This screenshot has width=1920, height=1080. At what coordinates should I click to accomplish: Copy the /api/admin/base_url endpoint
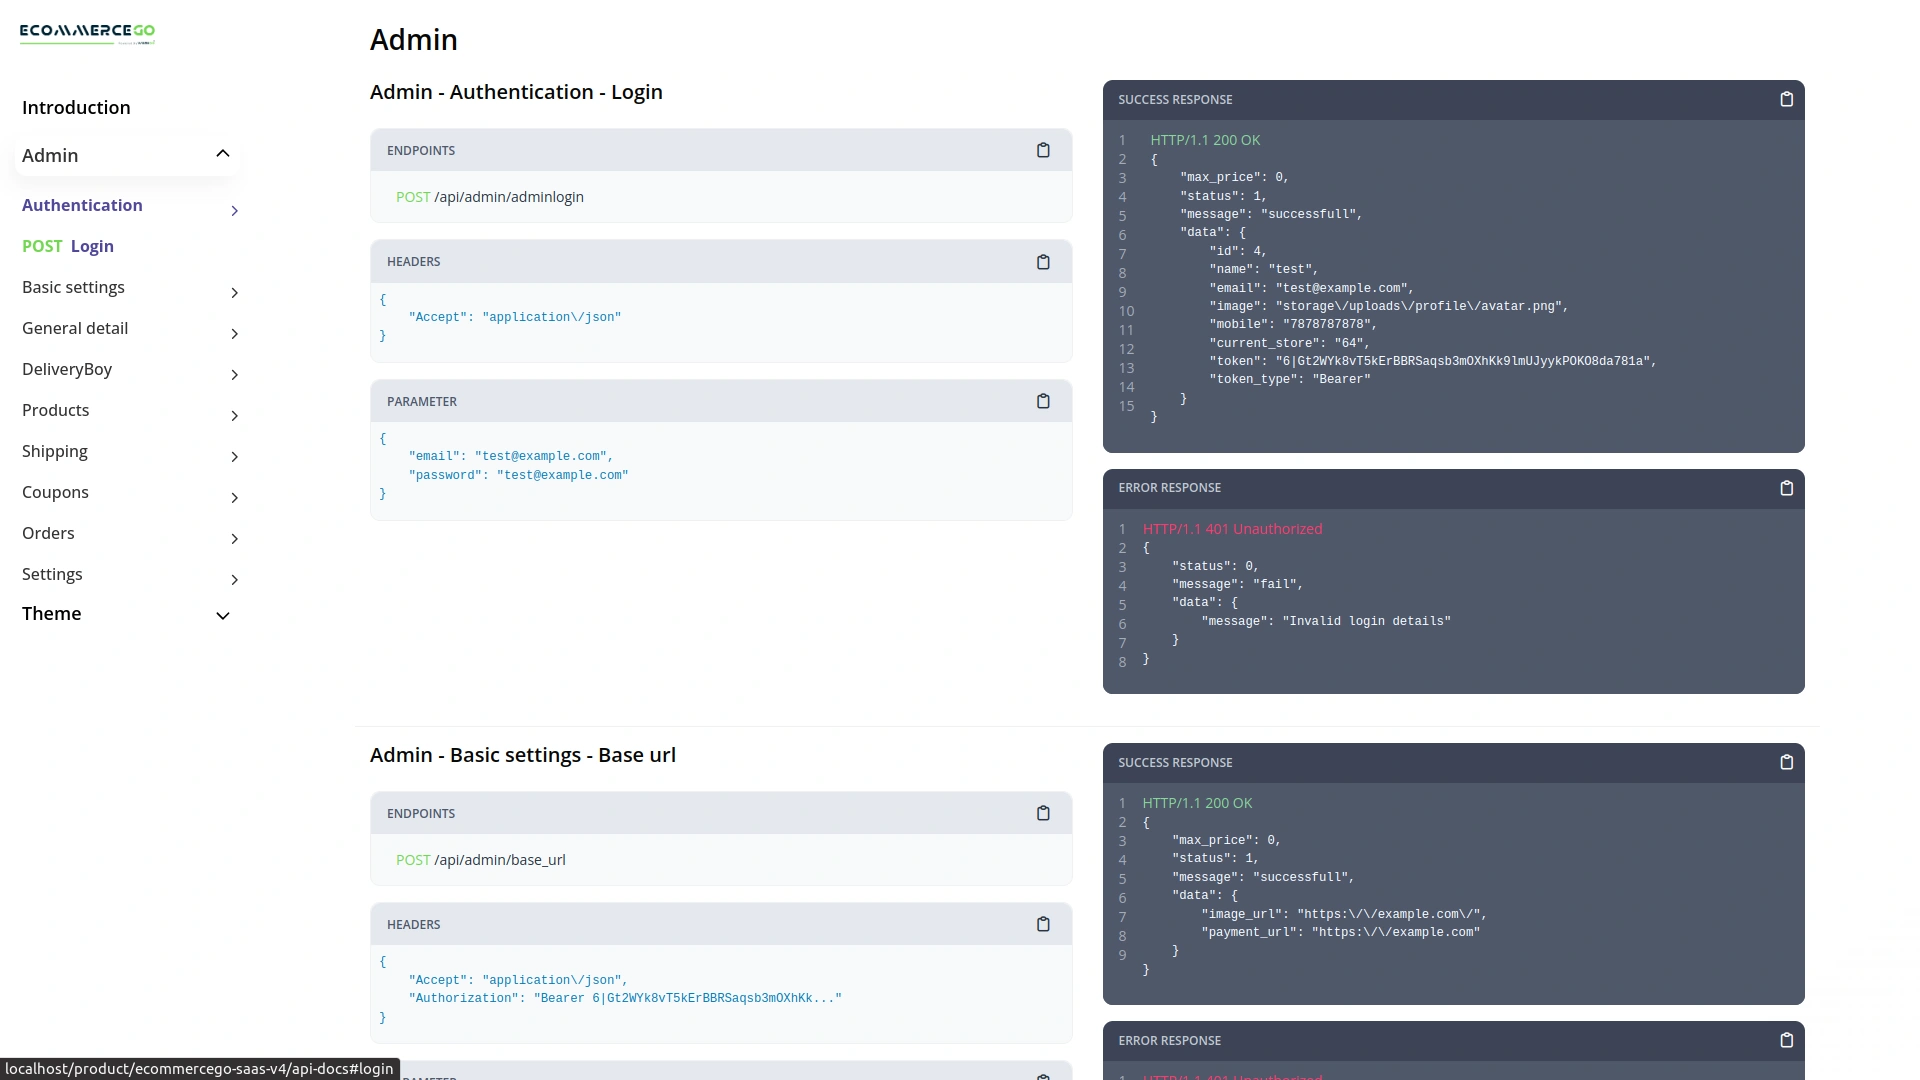click(x=1043, y=813)
